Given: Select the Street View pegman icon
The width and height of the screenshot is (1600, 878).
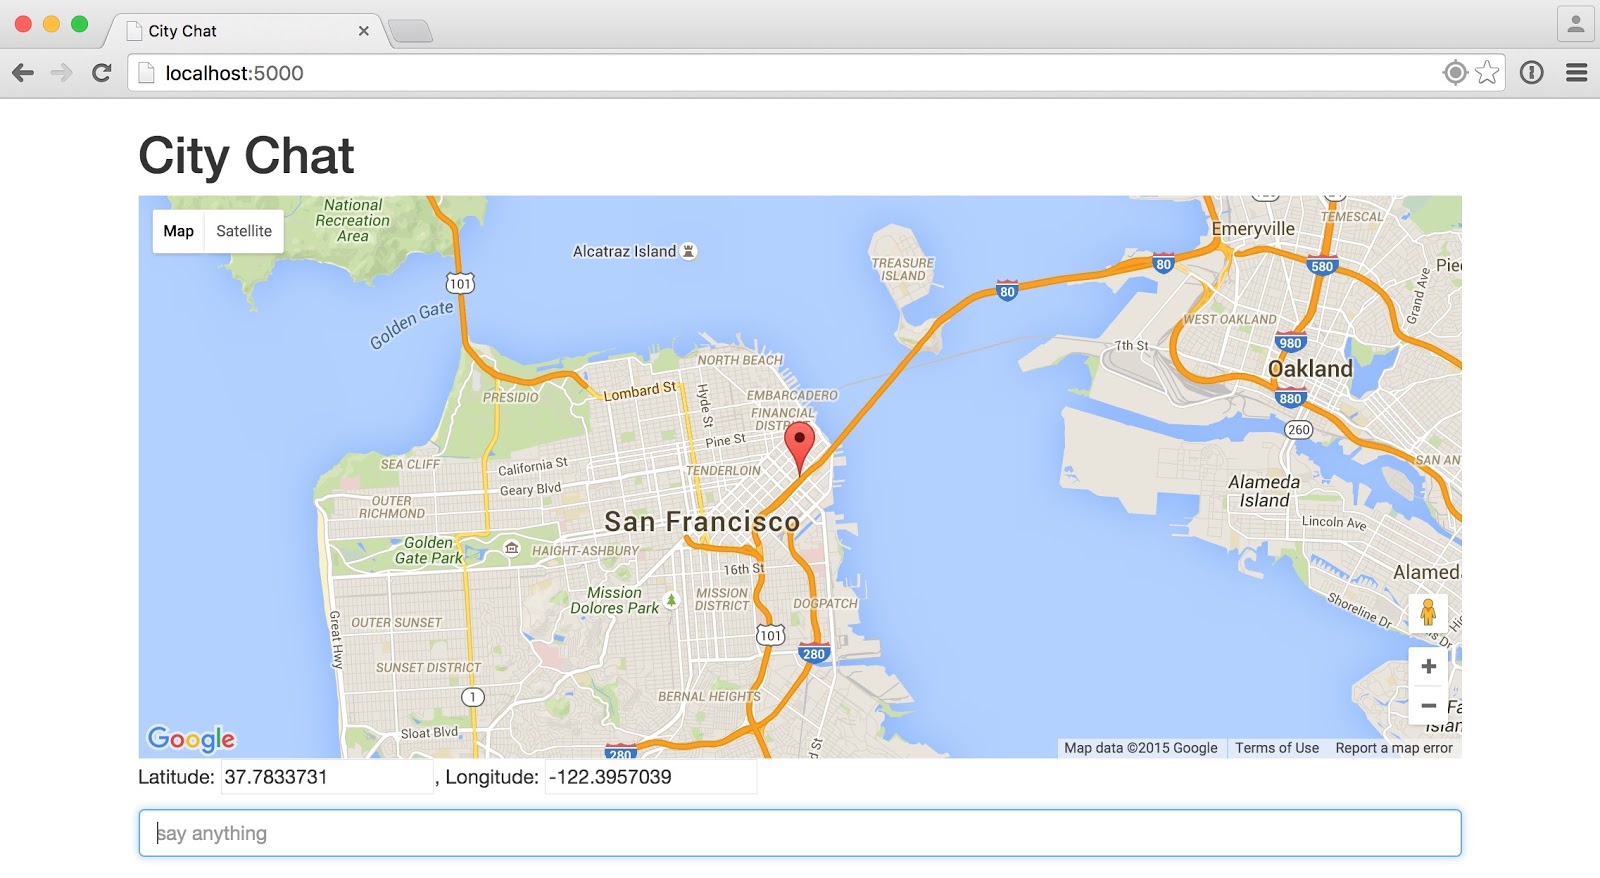Looking at the screenshot, I should coord(1428,612).
